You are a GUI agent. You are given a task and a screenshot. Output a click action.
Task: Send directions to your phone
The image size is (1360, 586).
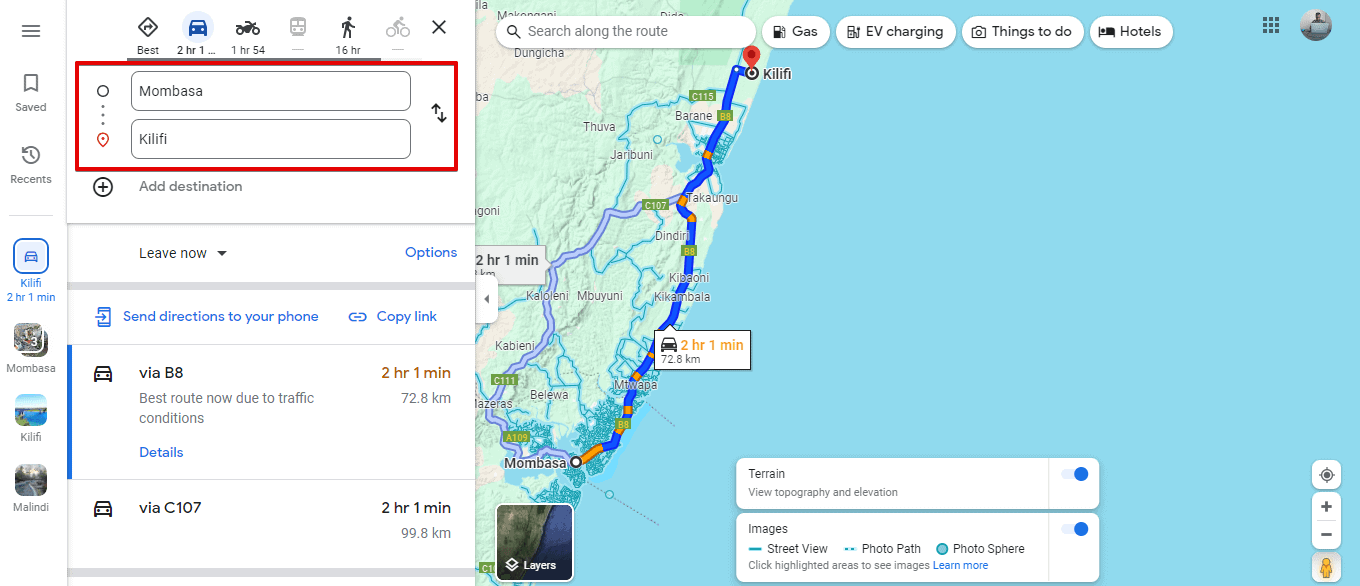[x=207, y=317]
